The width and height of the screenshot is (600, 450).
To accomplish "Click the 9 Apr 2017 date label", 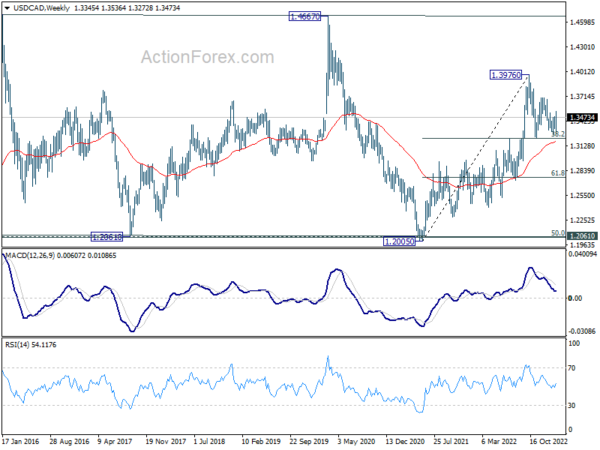I will [115, 441].
